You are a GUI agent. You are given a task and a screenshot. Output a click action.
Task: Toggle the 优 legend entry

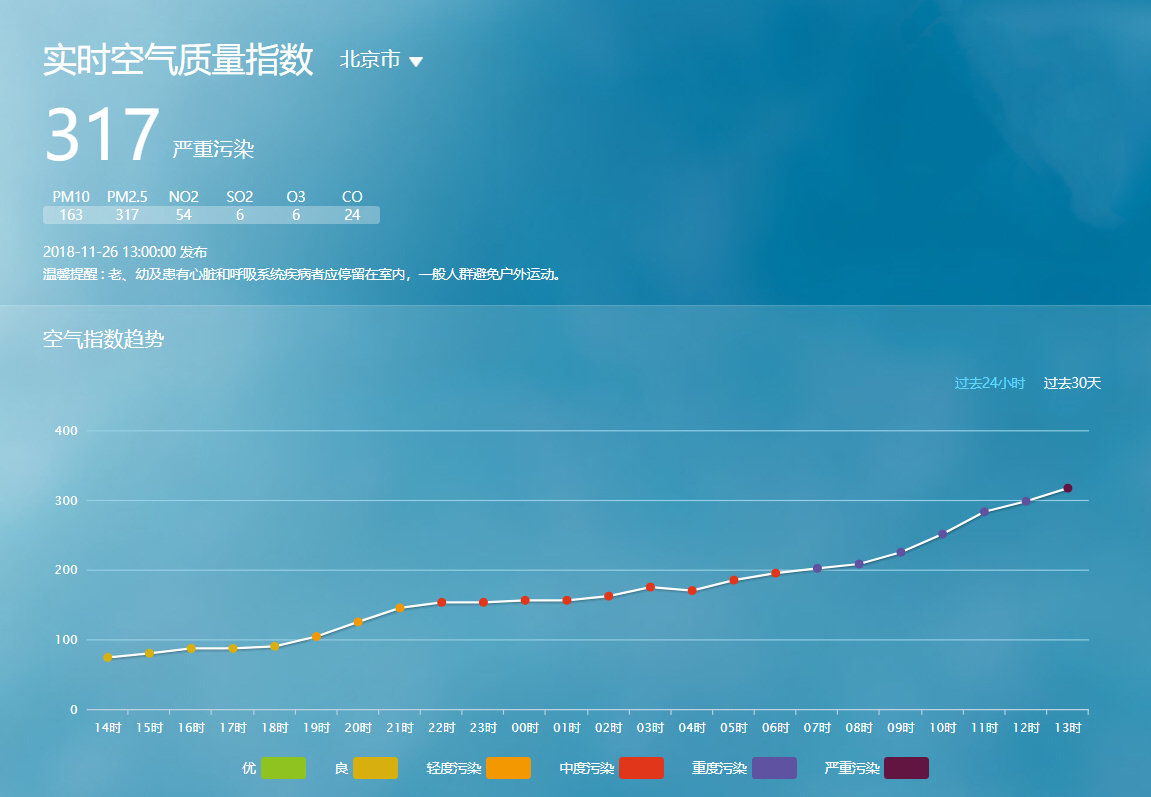click(x=281, y=767)
